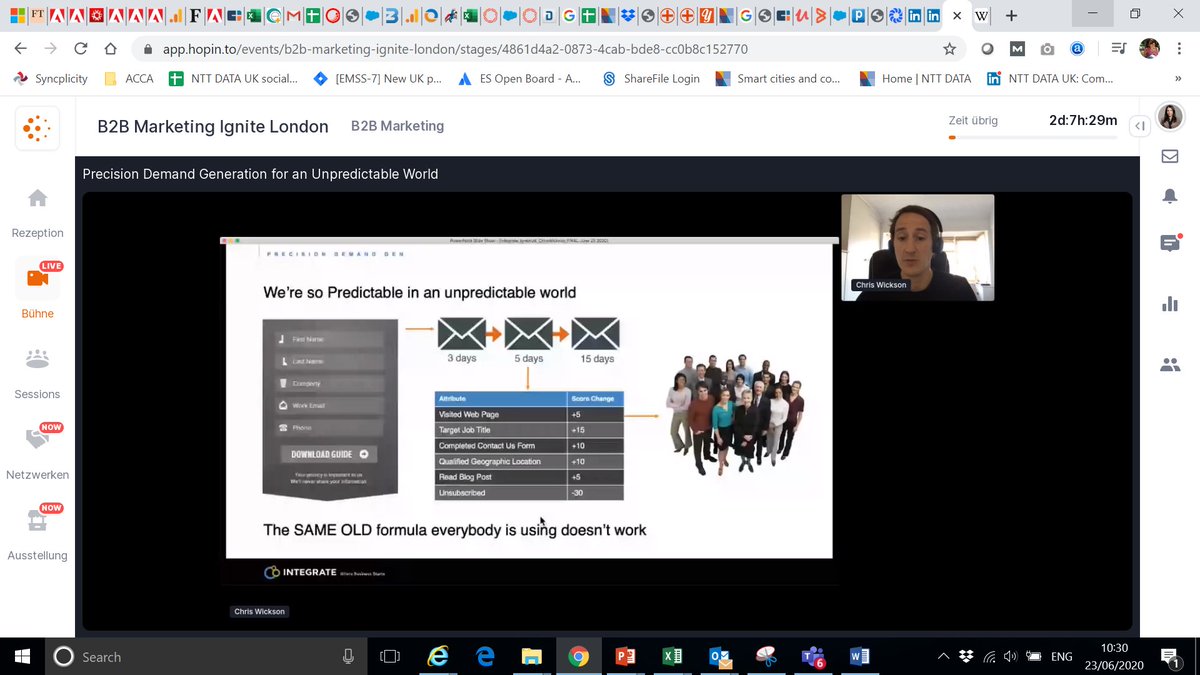The height and width of the screenshot is (675, 1200).
Task: Switch to the Gmail tab
Action: tap(294, 15)
